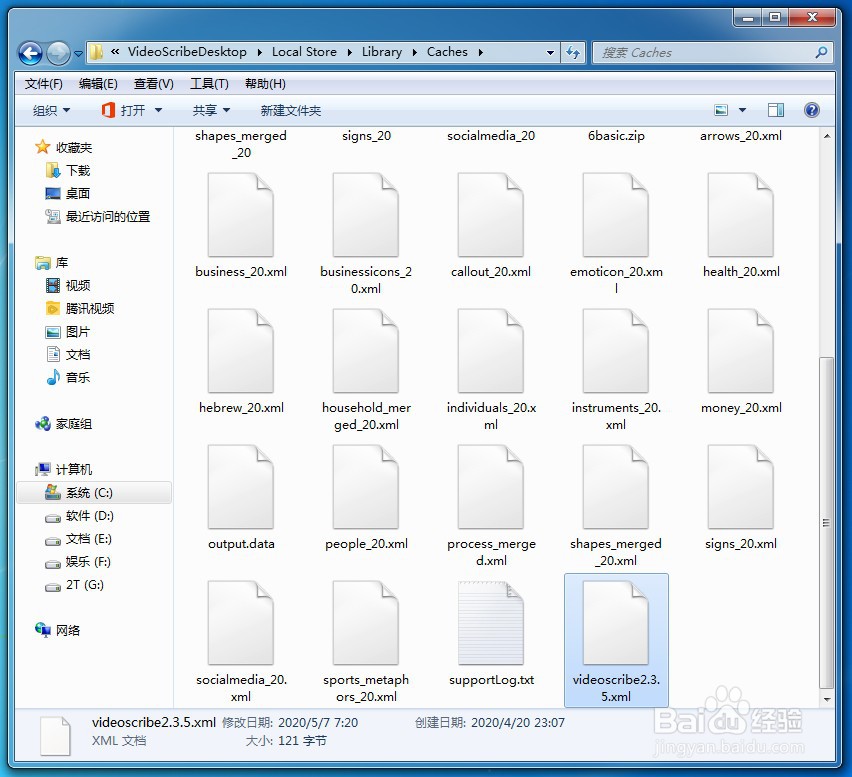Click the blue help question icon
852x777 pixels.
pyautogui.click(x=811, y=110)
